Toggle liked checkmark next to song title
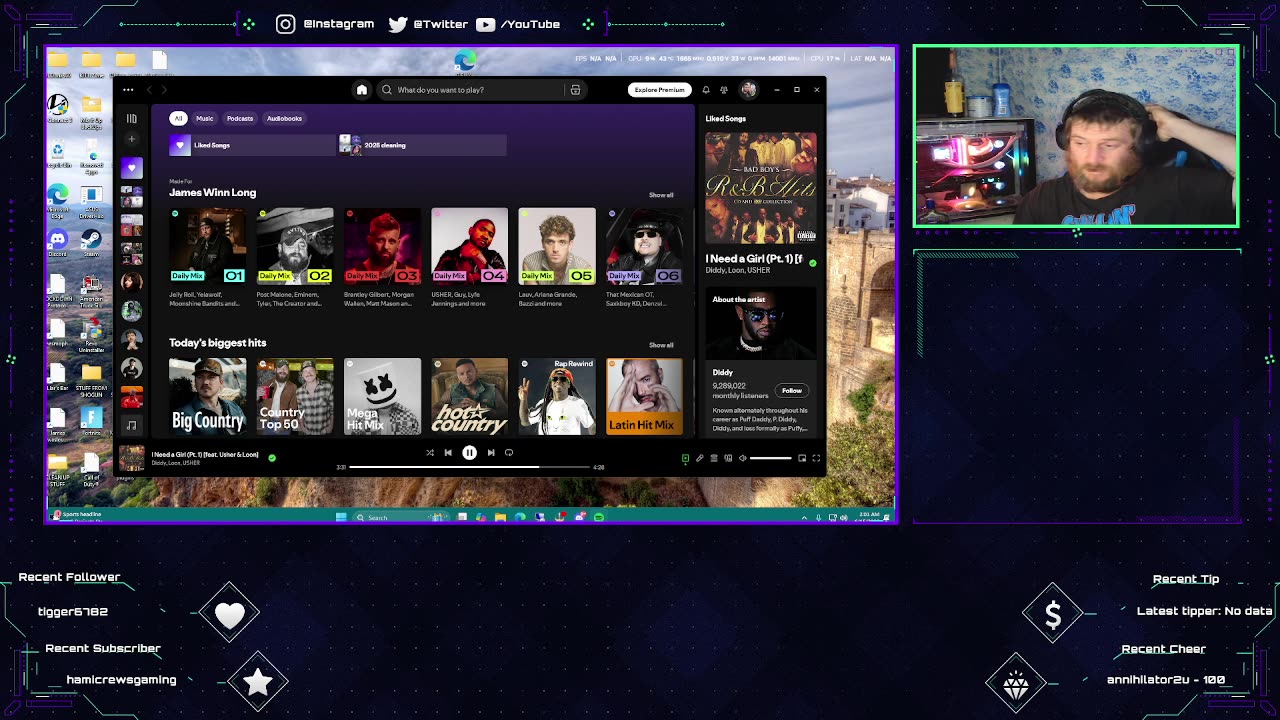1280x720 pixels. [x=272, y=458]
